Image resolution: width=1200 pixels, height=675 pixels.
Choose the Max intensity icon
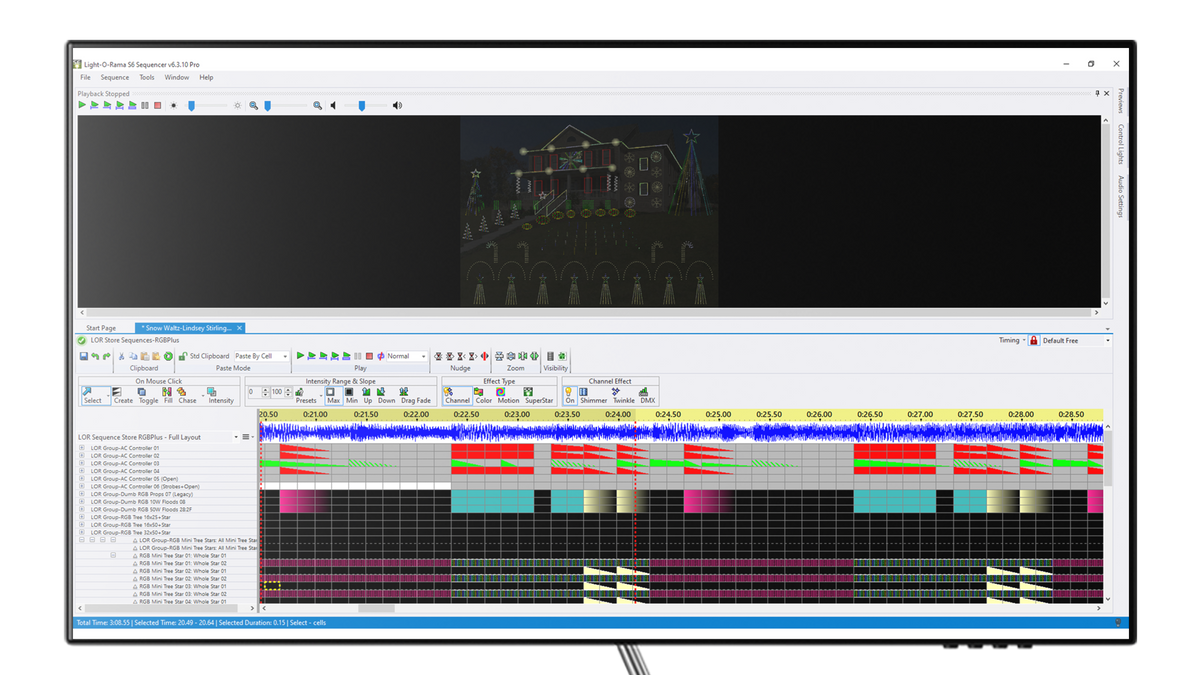coord(333,395)
